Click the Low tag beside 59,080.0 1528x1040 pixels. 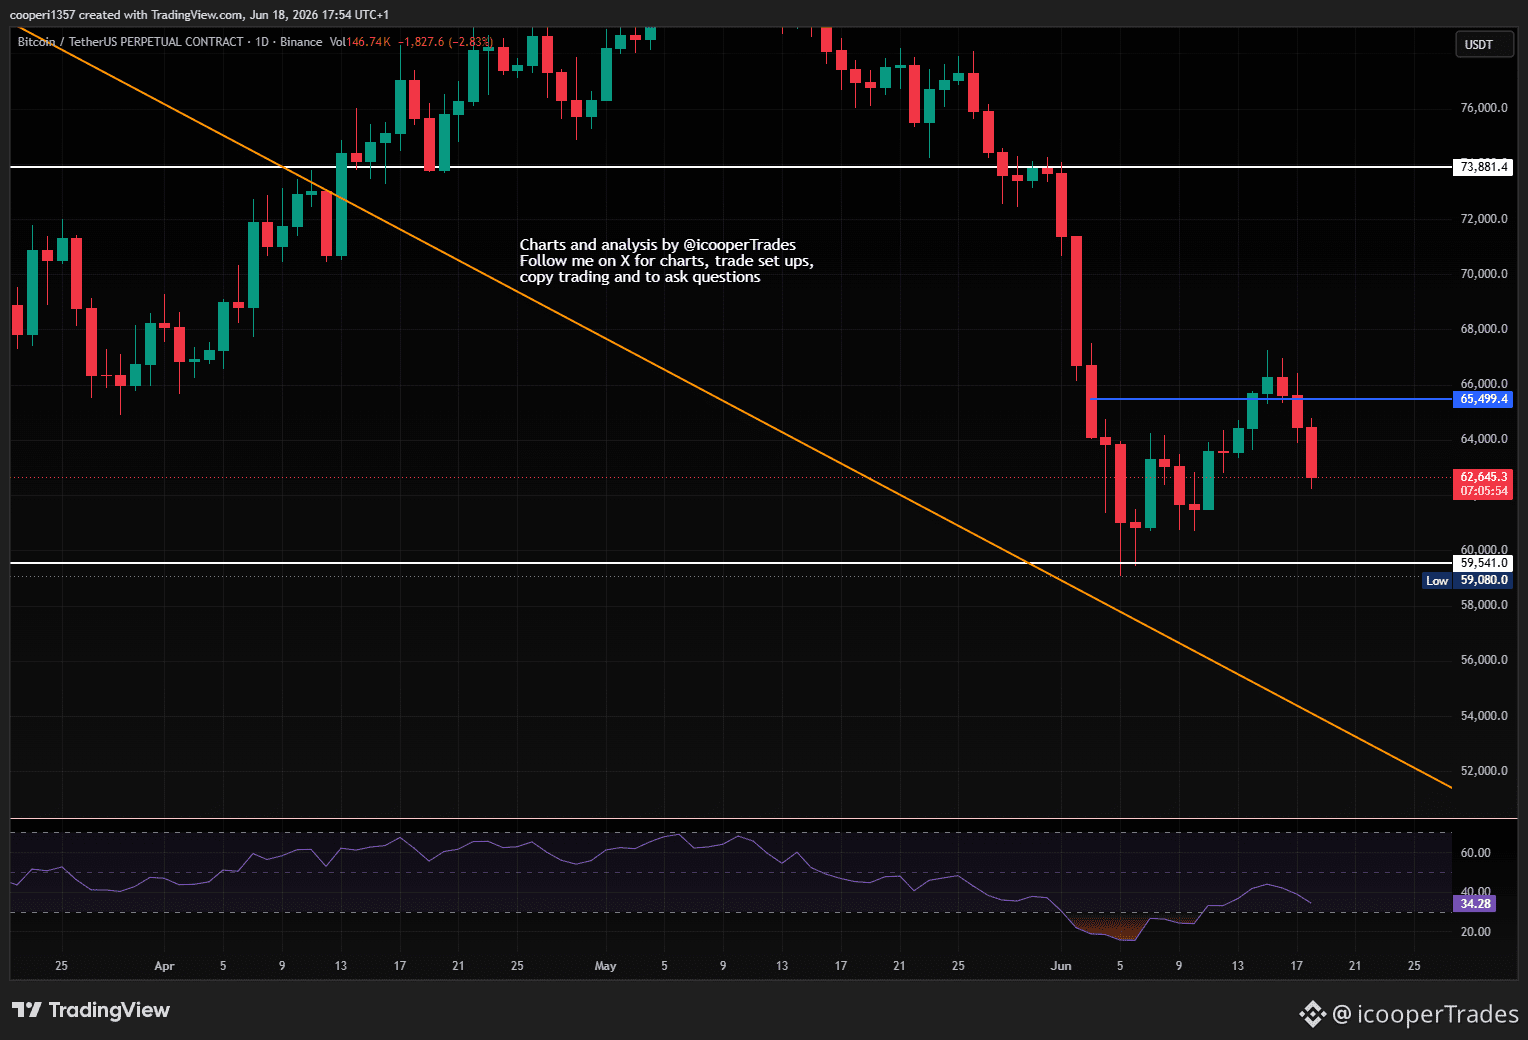1437,580
